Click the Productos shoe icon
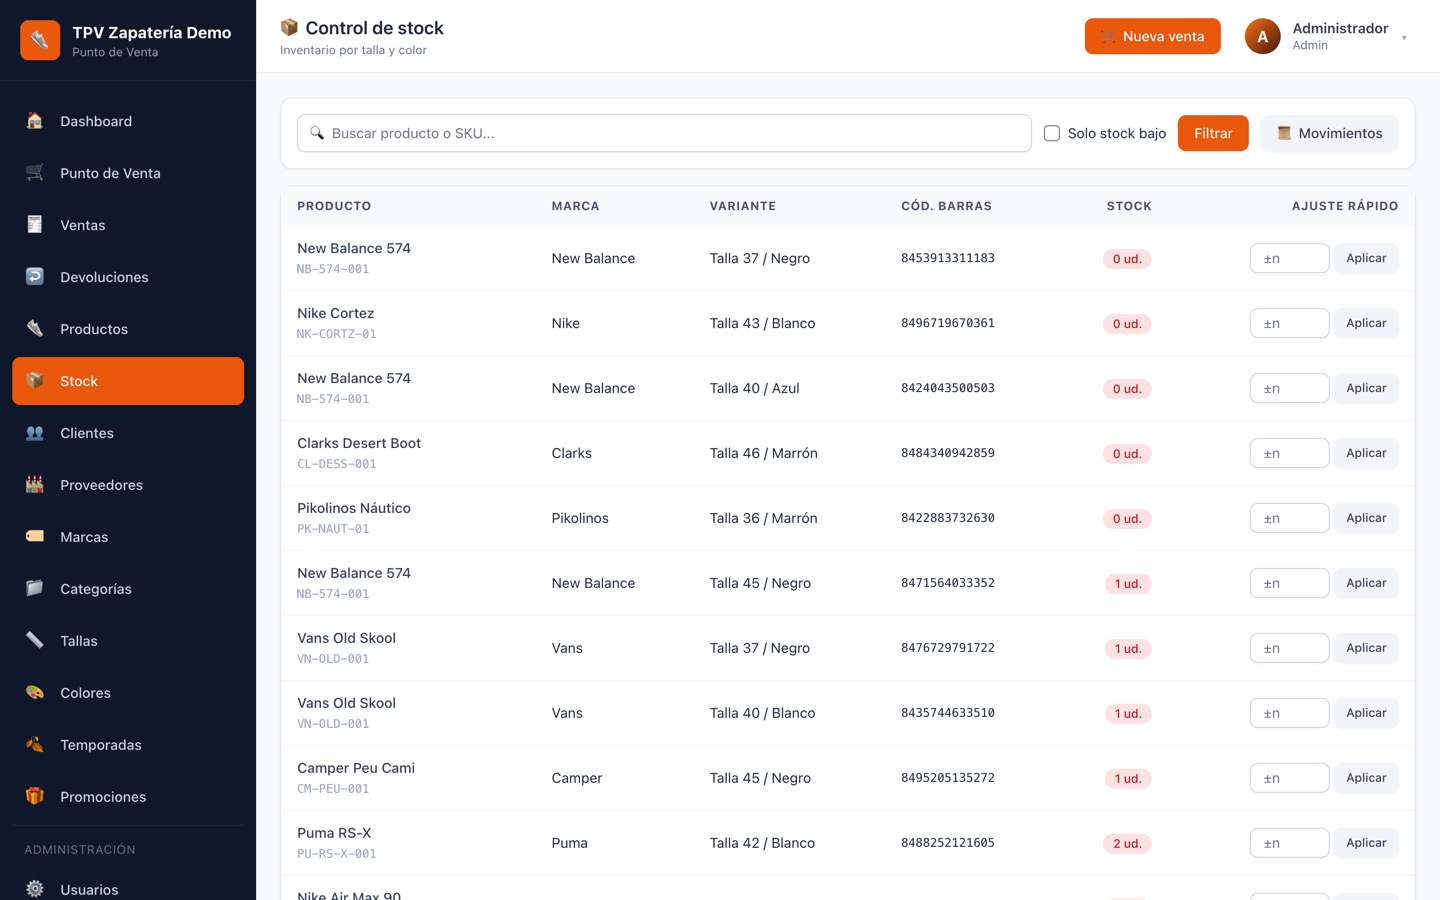The width and height of the screenshot is (1440, 900). coord(35,329)
